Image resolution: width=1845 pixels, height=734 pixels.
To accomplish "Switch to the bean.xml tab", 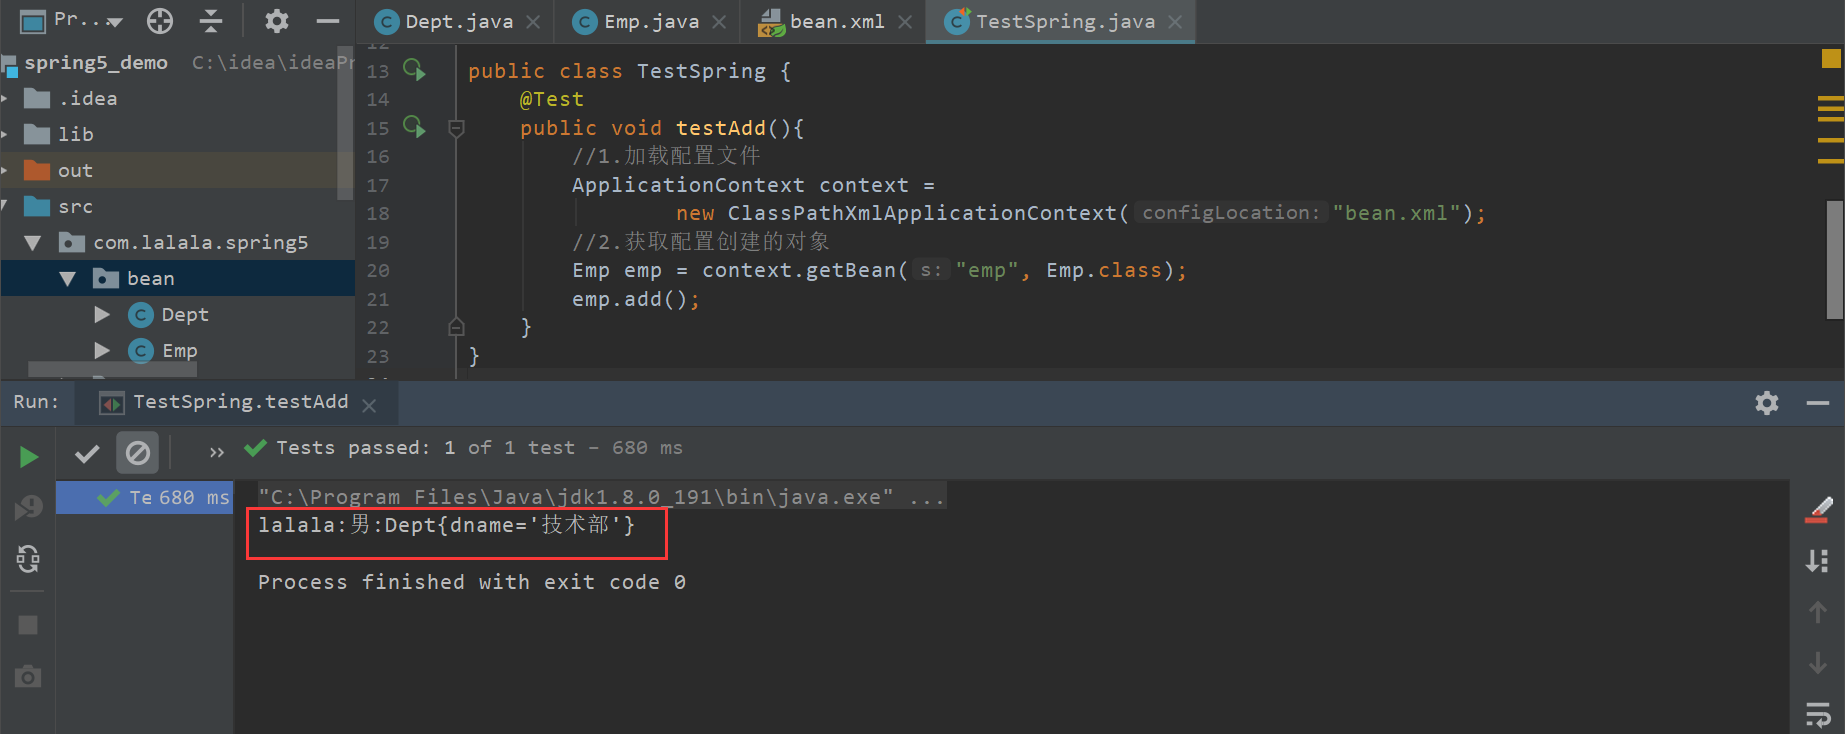I will point(836,21).
